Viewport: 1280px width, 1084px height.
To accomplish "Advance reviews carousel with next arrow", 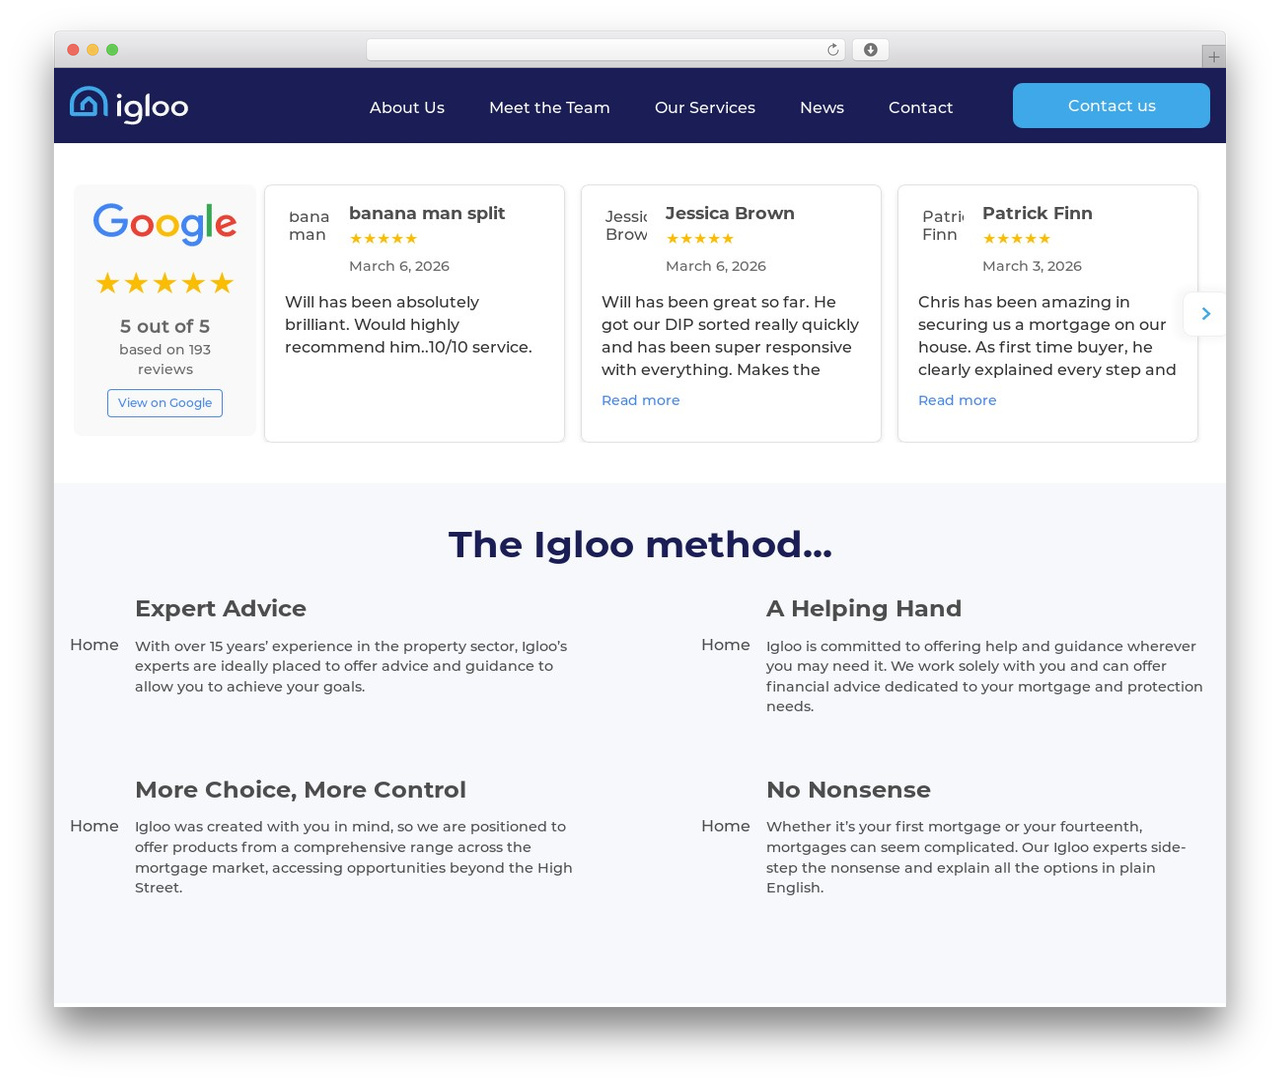I will pyautogui.click(x=1205, y=314).
